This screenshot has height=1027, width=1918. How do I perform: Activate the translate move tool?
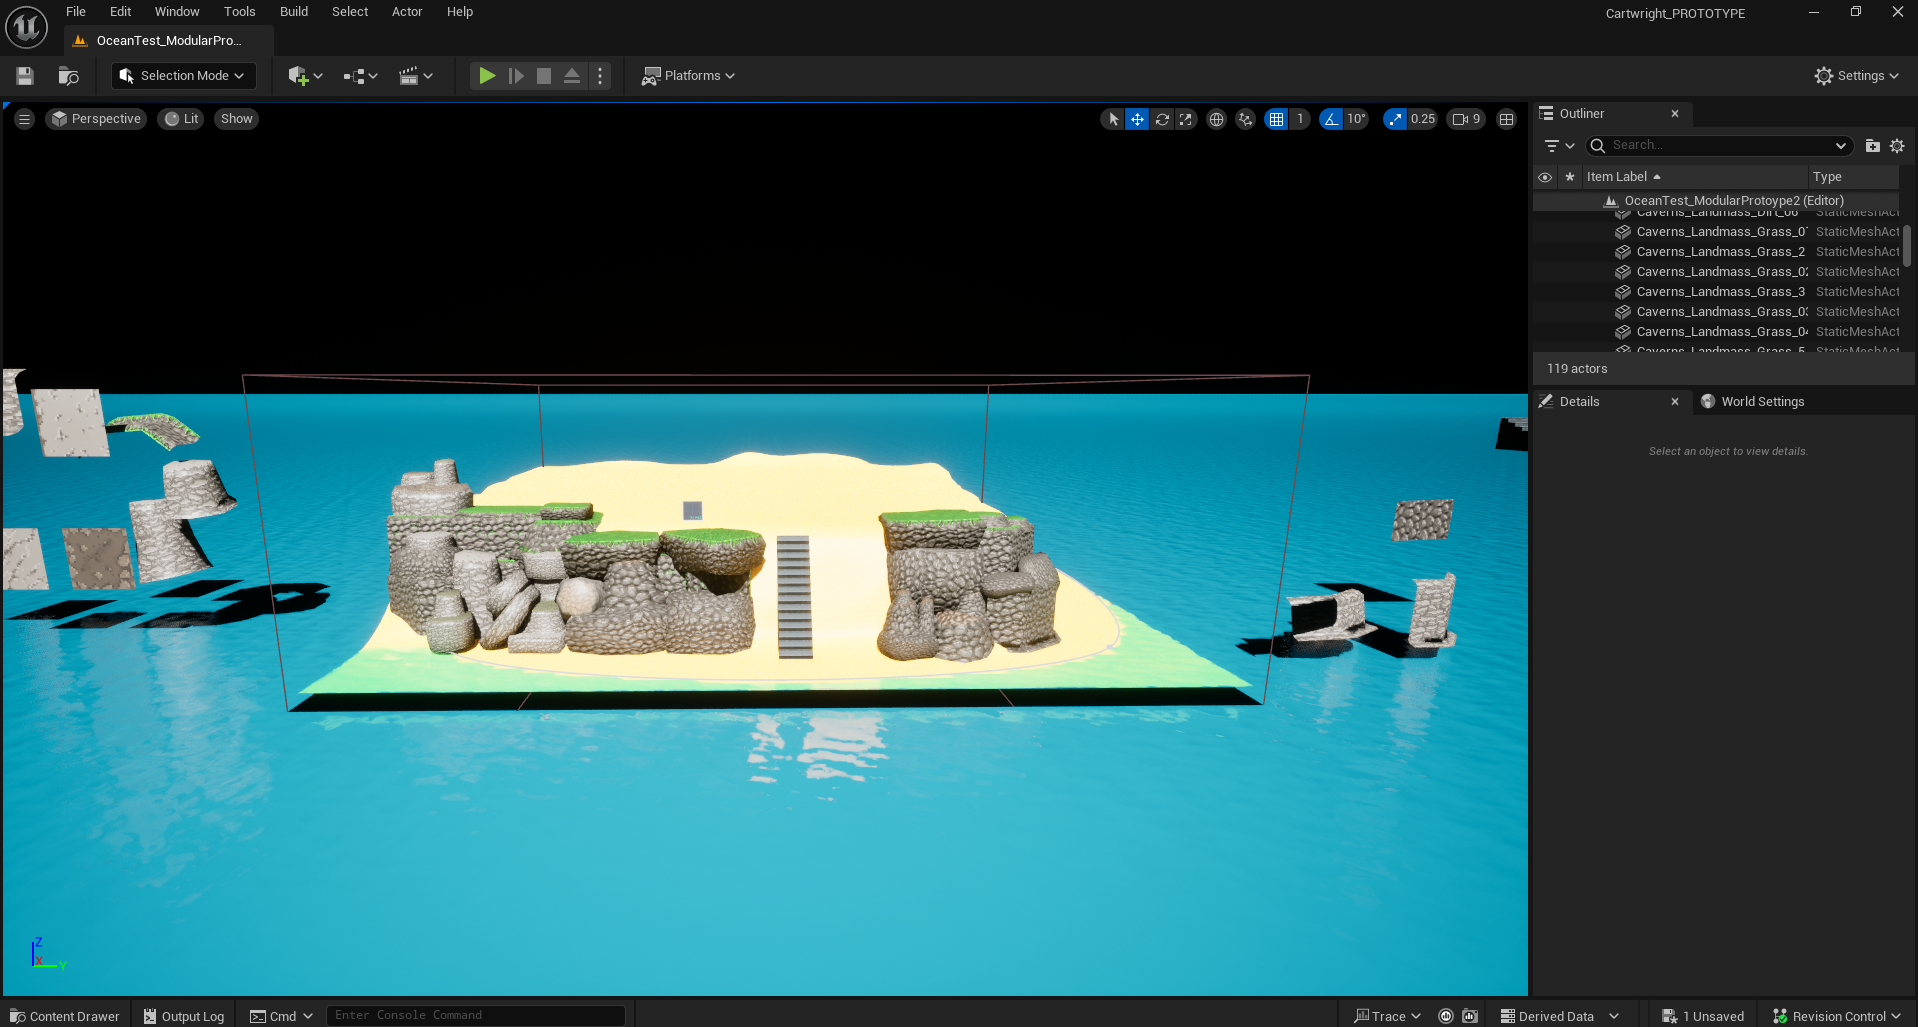pos(1137,119)
